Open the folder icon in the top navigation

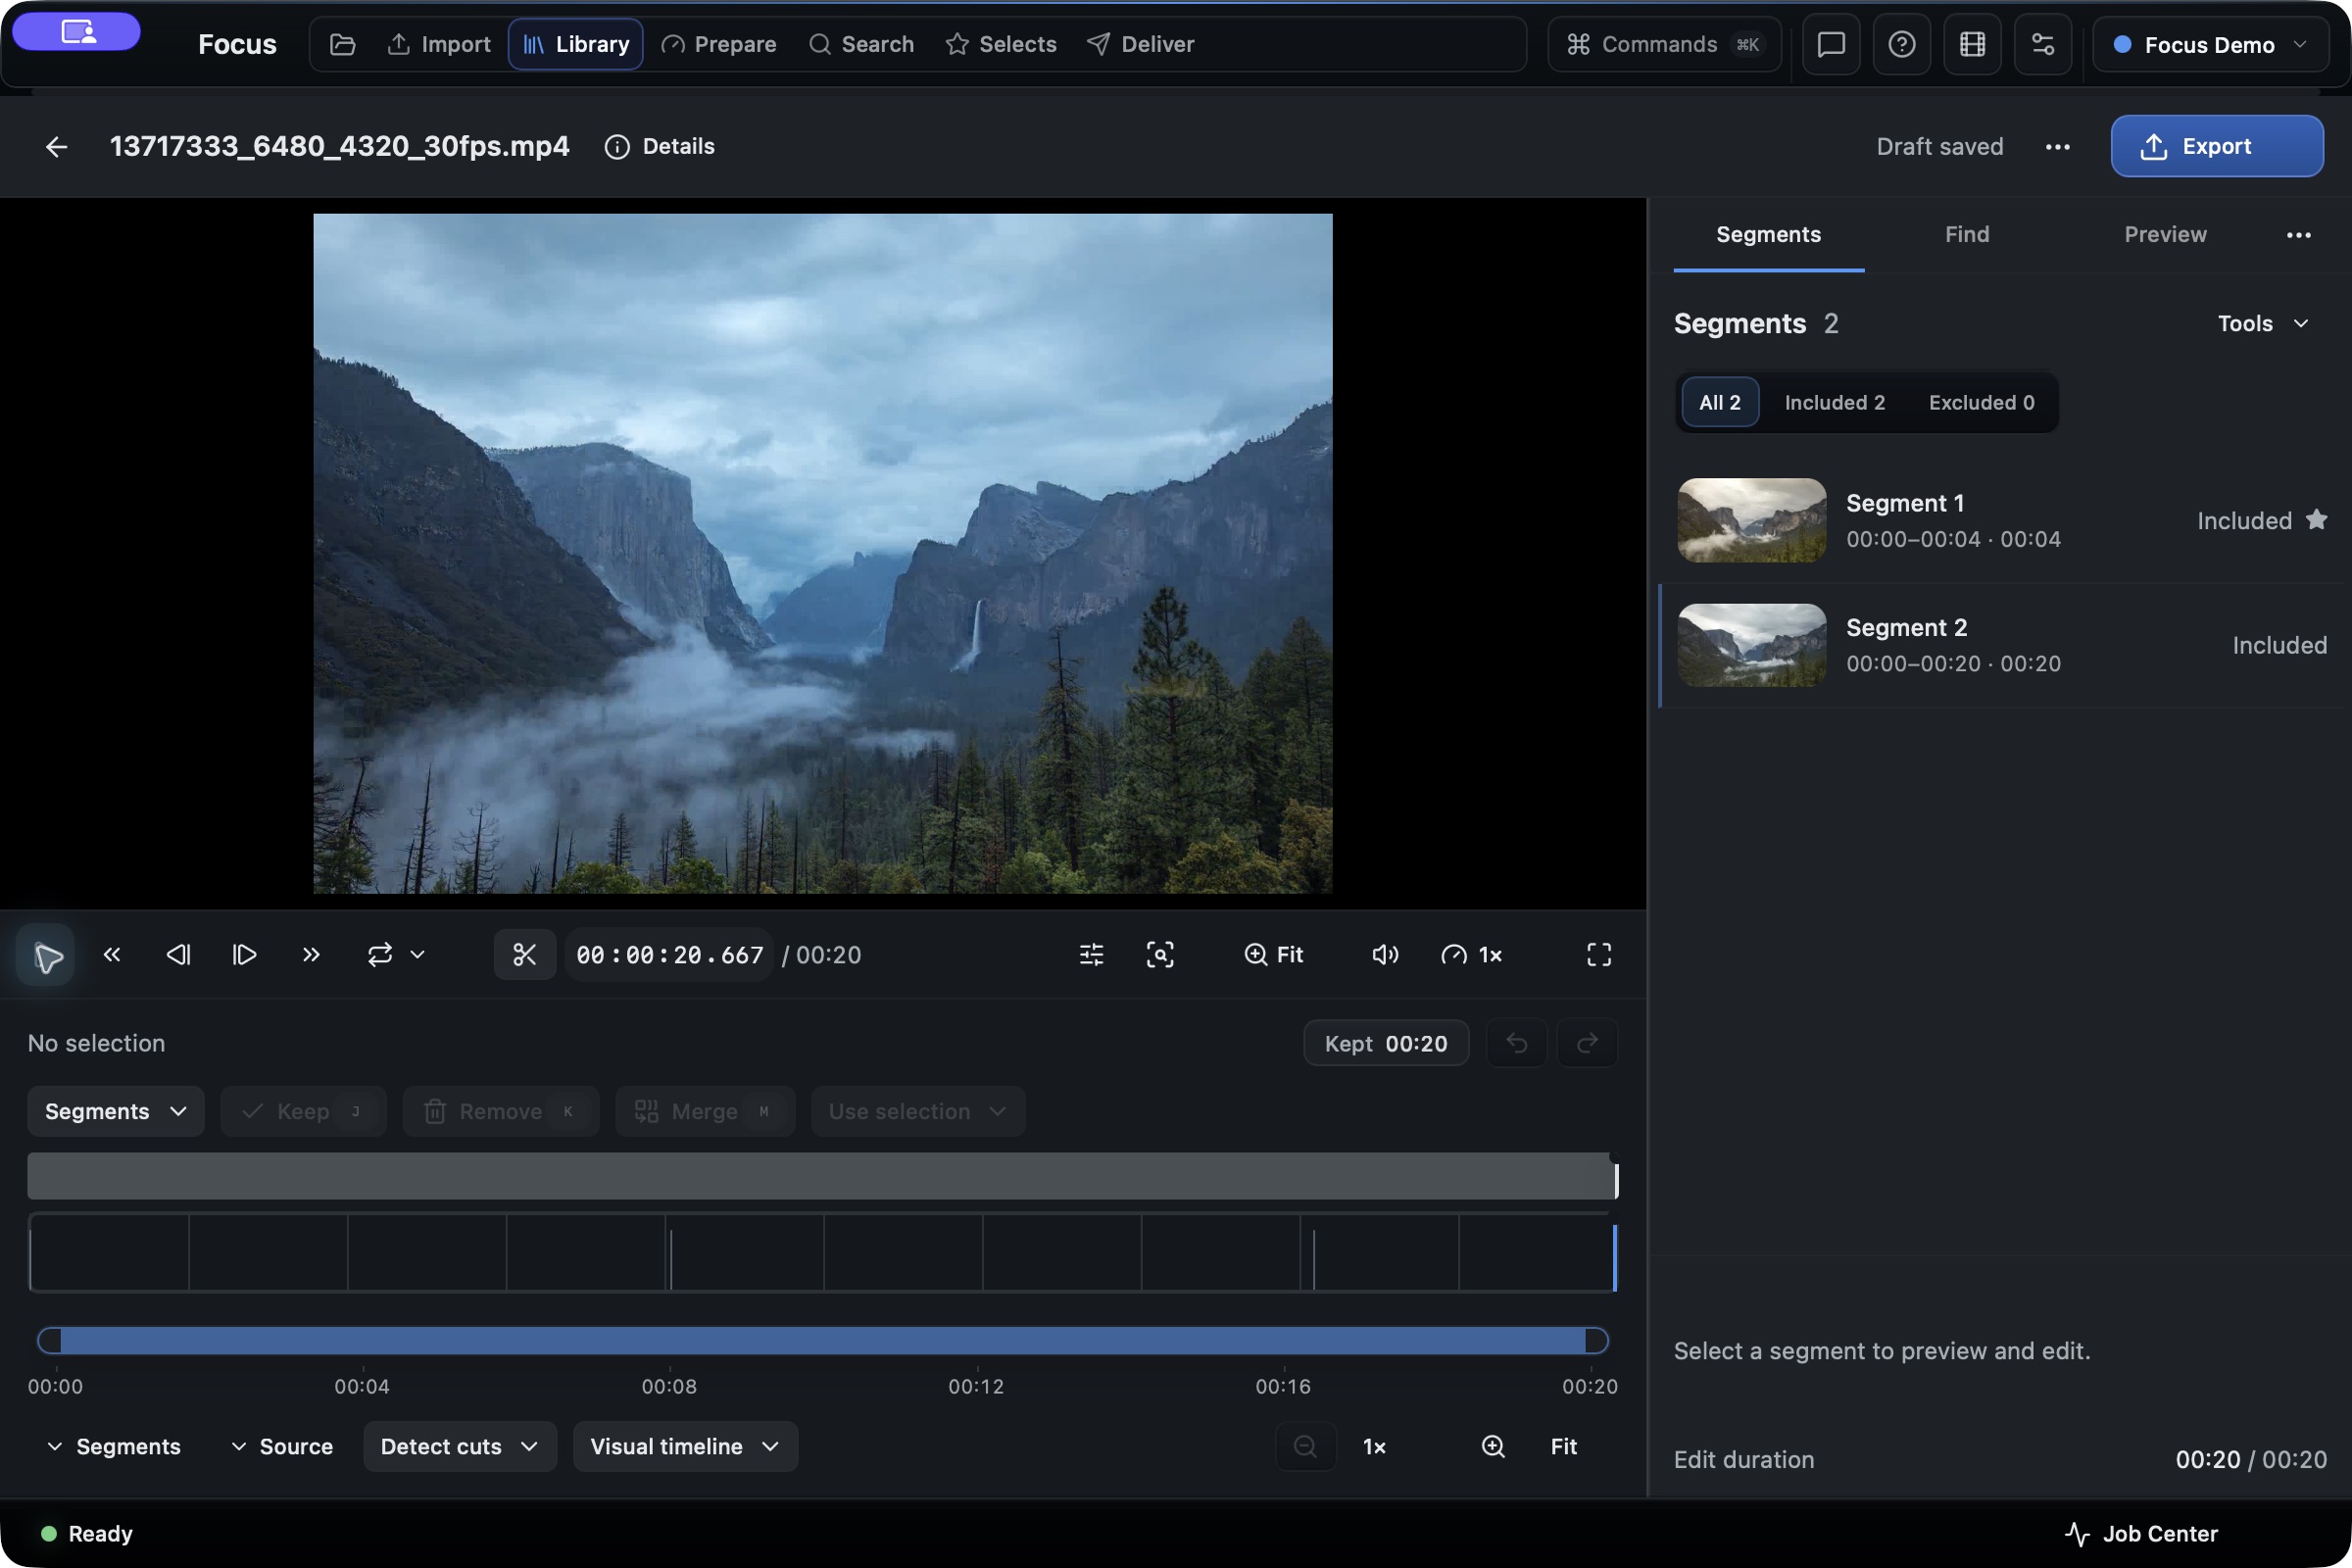[x=343, y=44]
